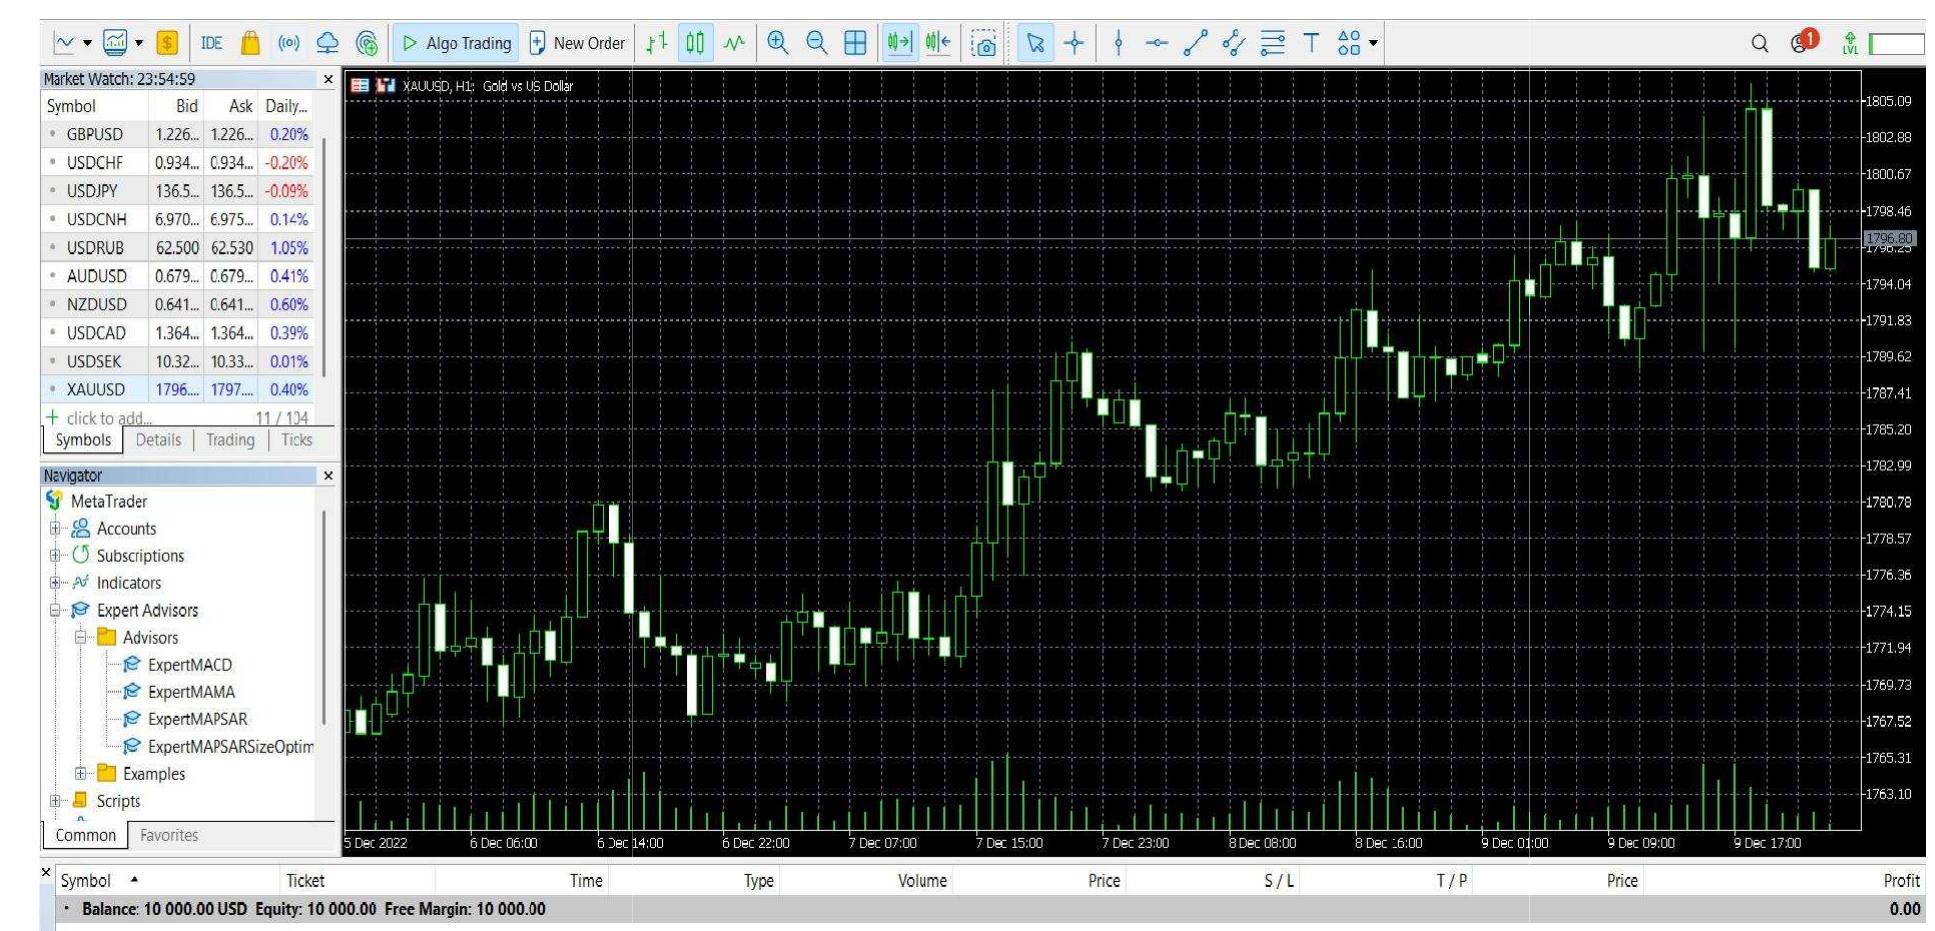Activate the cursor arrow pointer mode
Image resolution: width=1935 pixels, height=931 pixels.
(x=1036, y=43)
